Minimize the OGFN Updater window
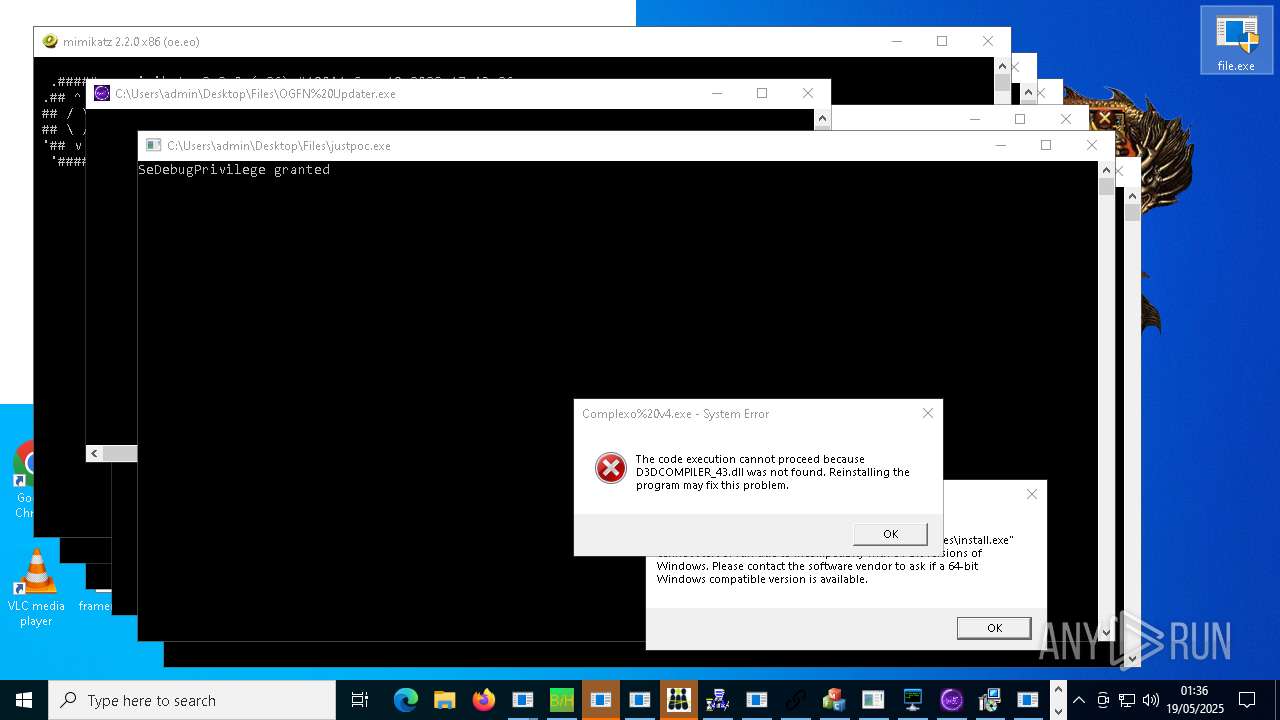Image resolution: width=1280 pixels, height=720 pixels. click(716, 93)
